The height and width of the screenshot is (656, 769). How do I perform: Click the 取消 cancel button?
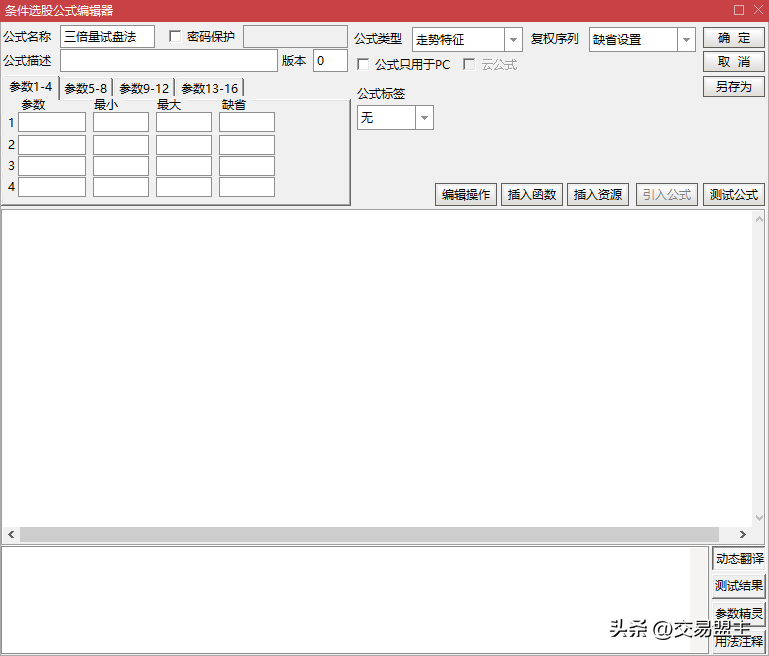coord(733,62)
